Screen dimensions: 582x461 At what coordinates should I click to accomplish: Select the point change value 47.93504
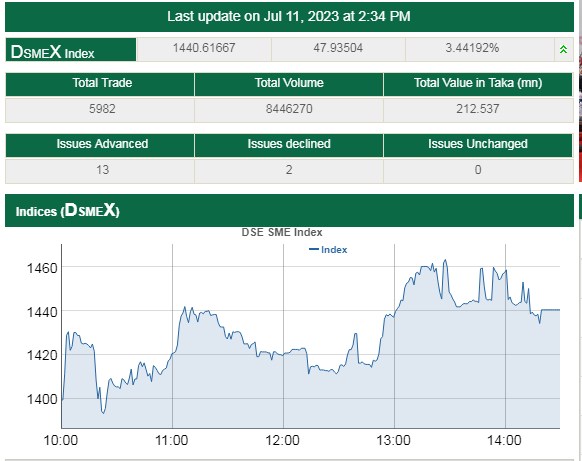[338, 48]
